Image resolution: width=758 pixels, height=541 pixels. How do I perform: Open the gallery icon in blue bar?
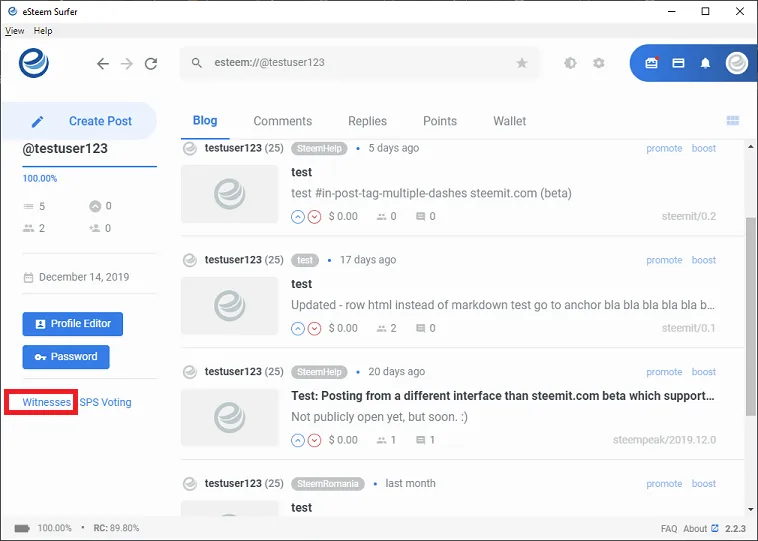coord(651,63)
